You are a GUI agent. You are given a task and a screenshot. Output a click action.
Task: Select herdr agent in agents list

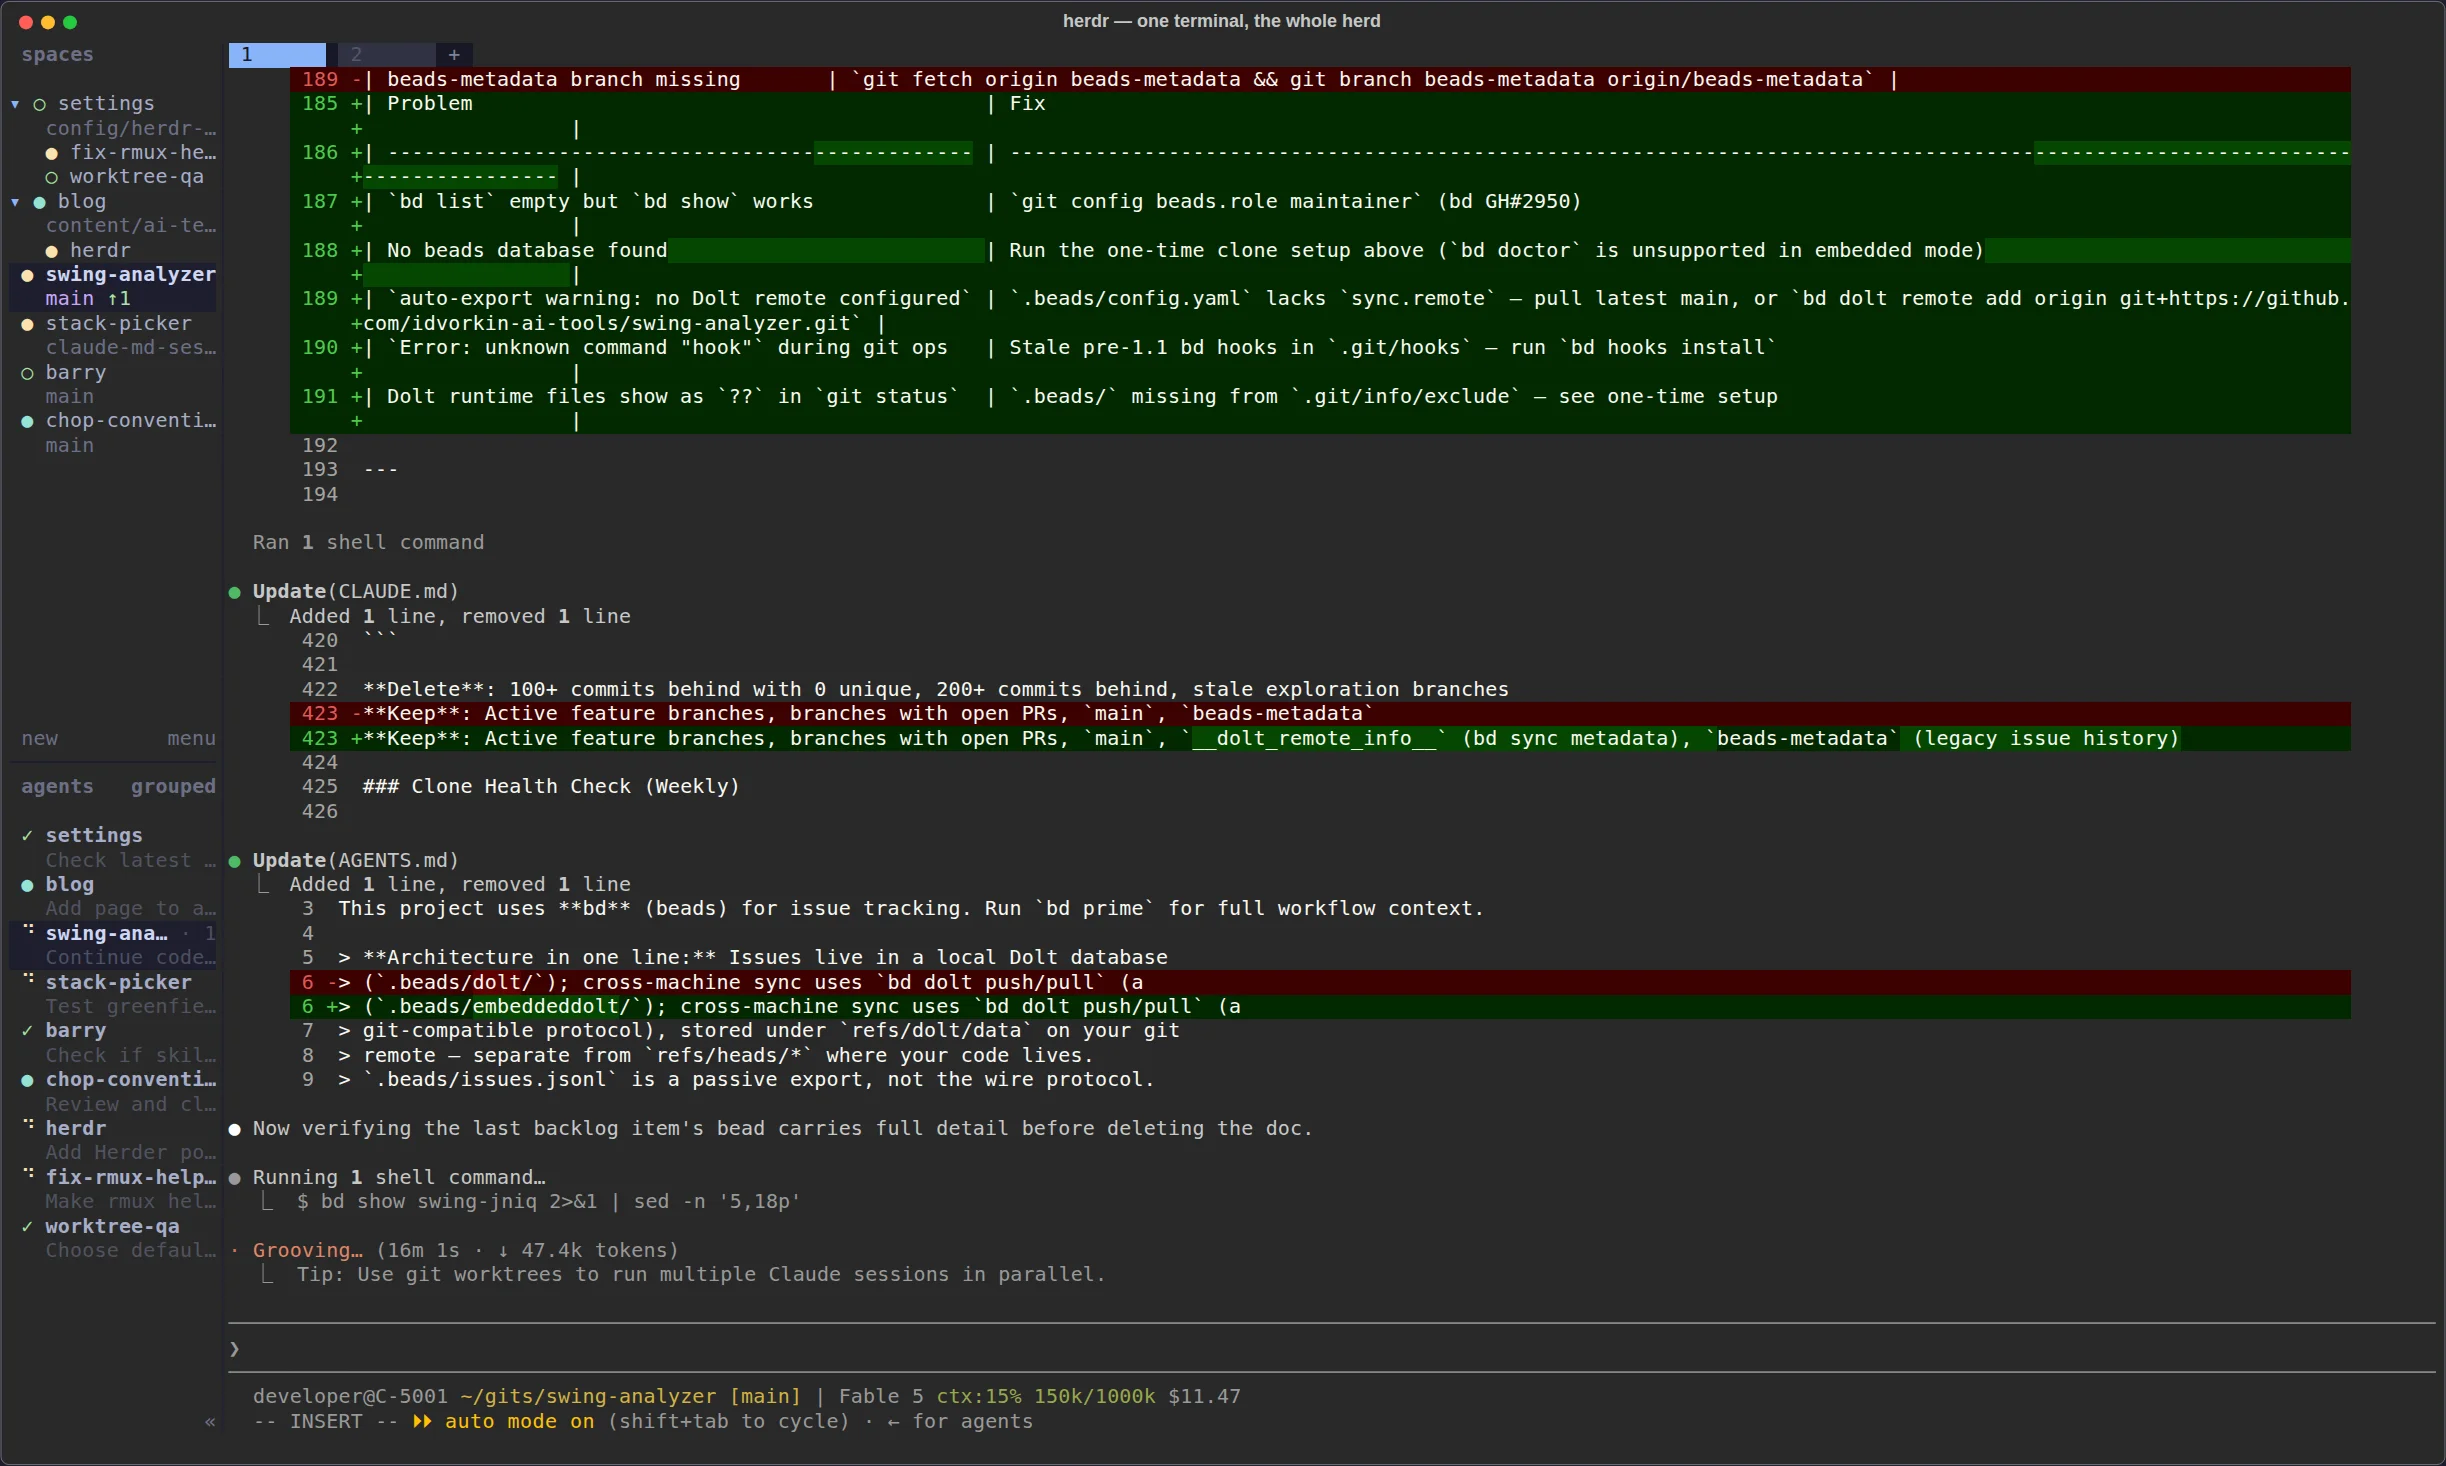pos(76,1129)
